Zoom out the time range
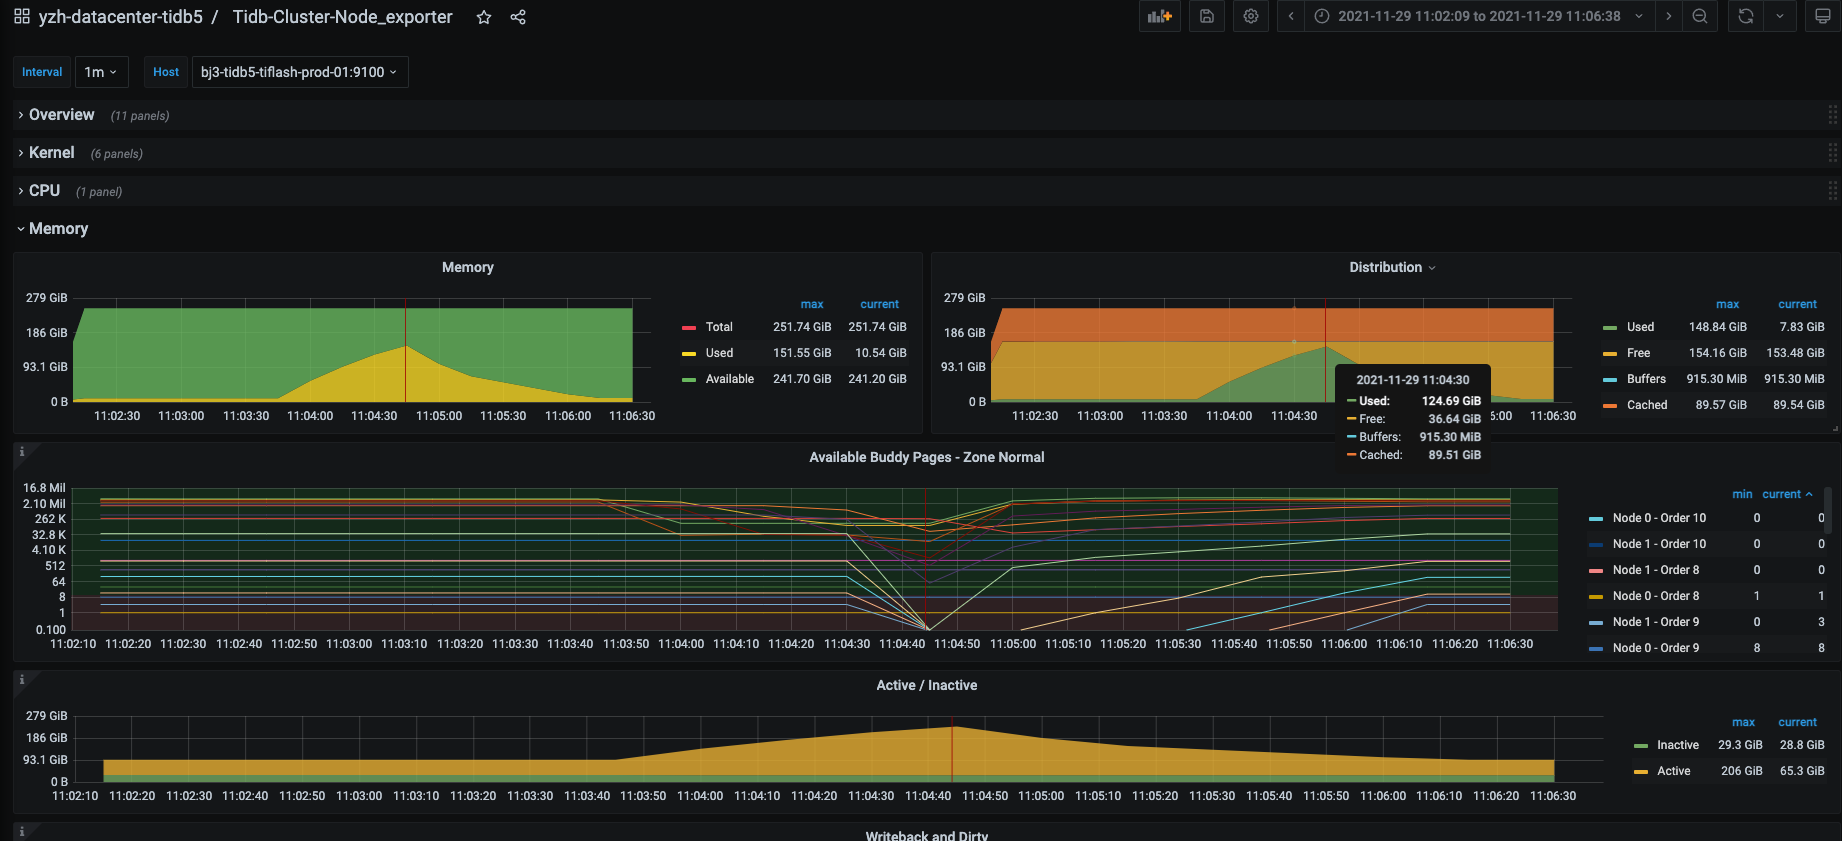This screenshot has width=1842, height=841. click(x=1699, y=16)
